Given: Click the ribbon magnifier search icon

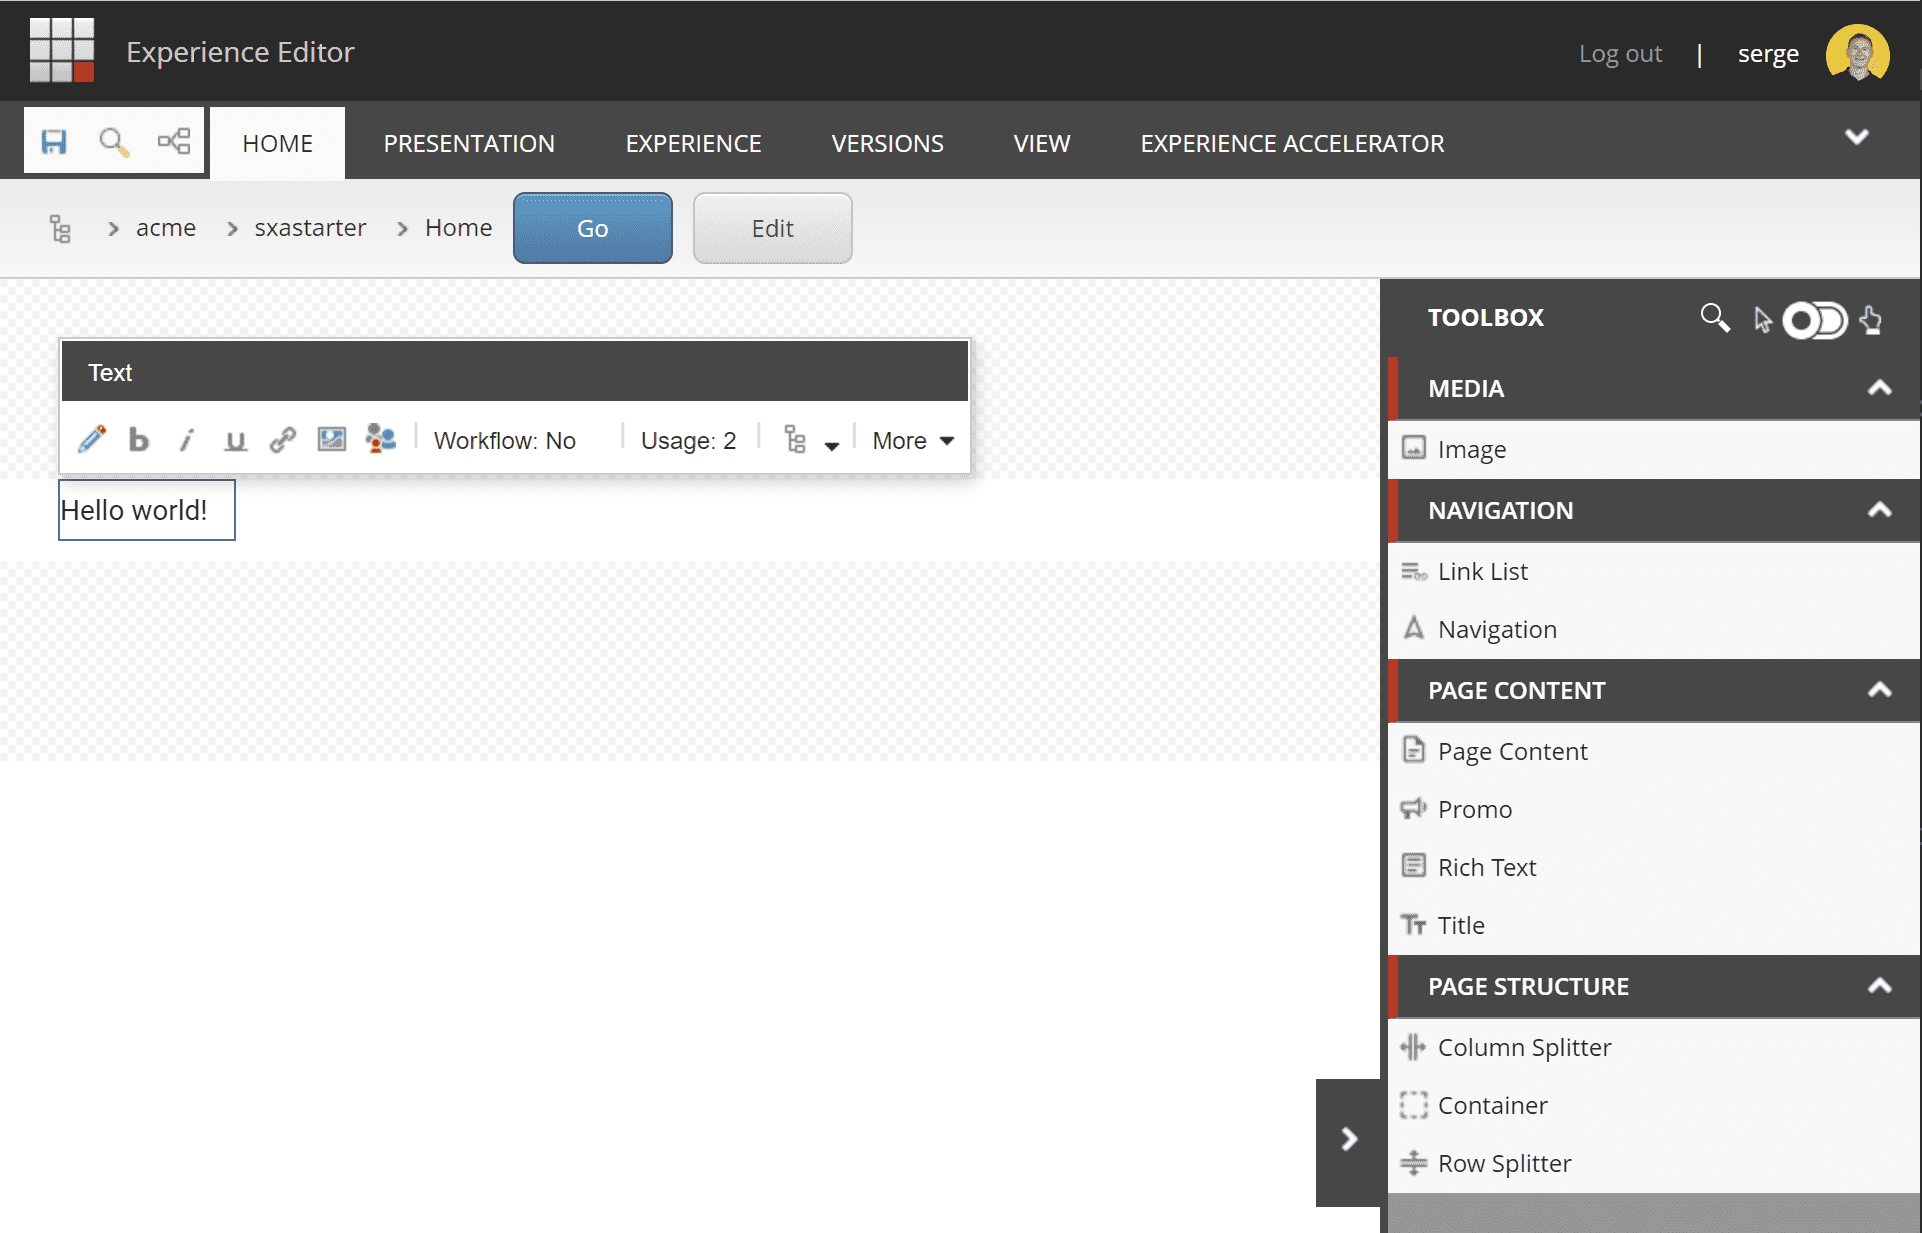Looking at the screenshot, I should pos(114,142).
